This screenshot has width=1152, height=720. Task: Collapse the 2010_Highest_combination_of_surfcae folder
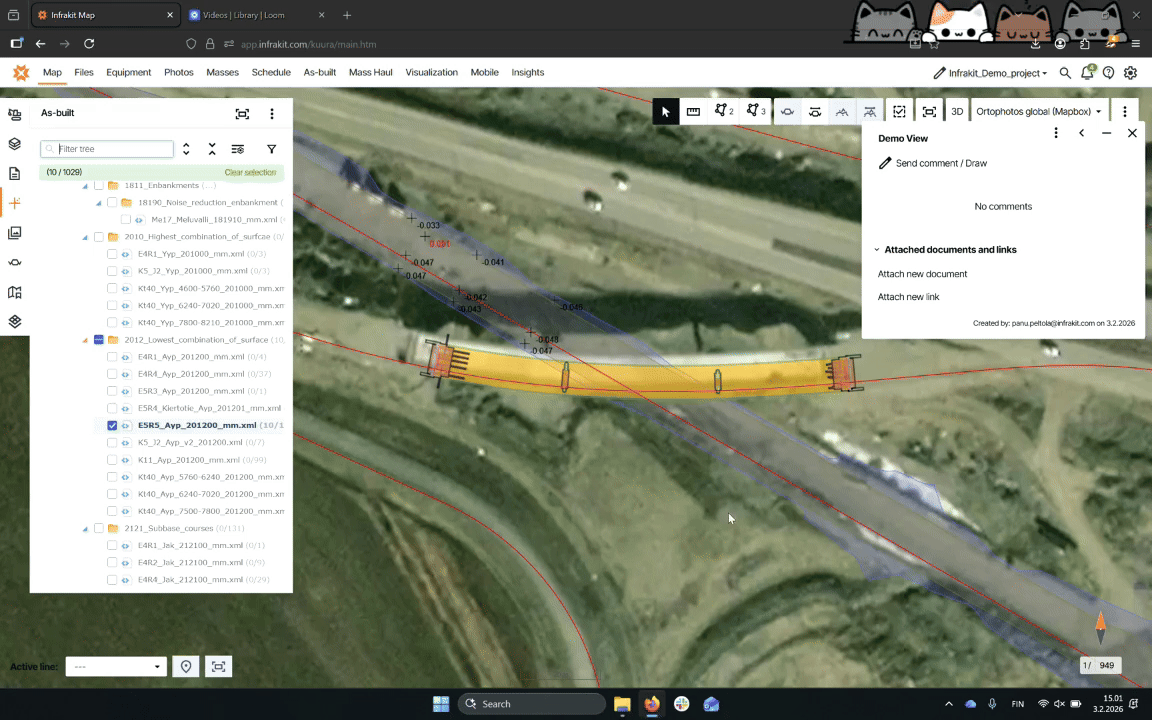coord(85,237)
